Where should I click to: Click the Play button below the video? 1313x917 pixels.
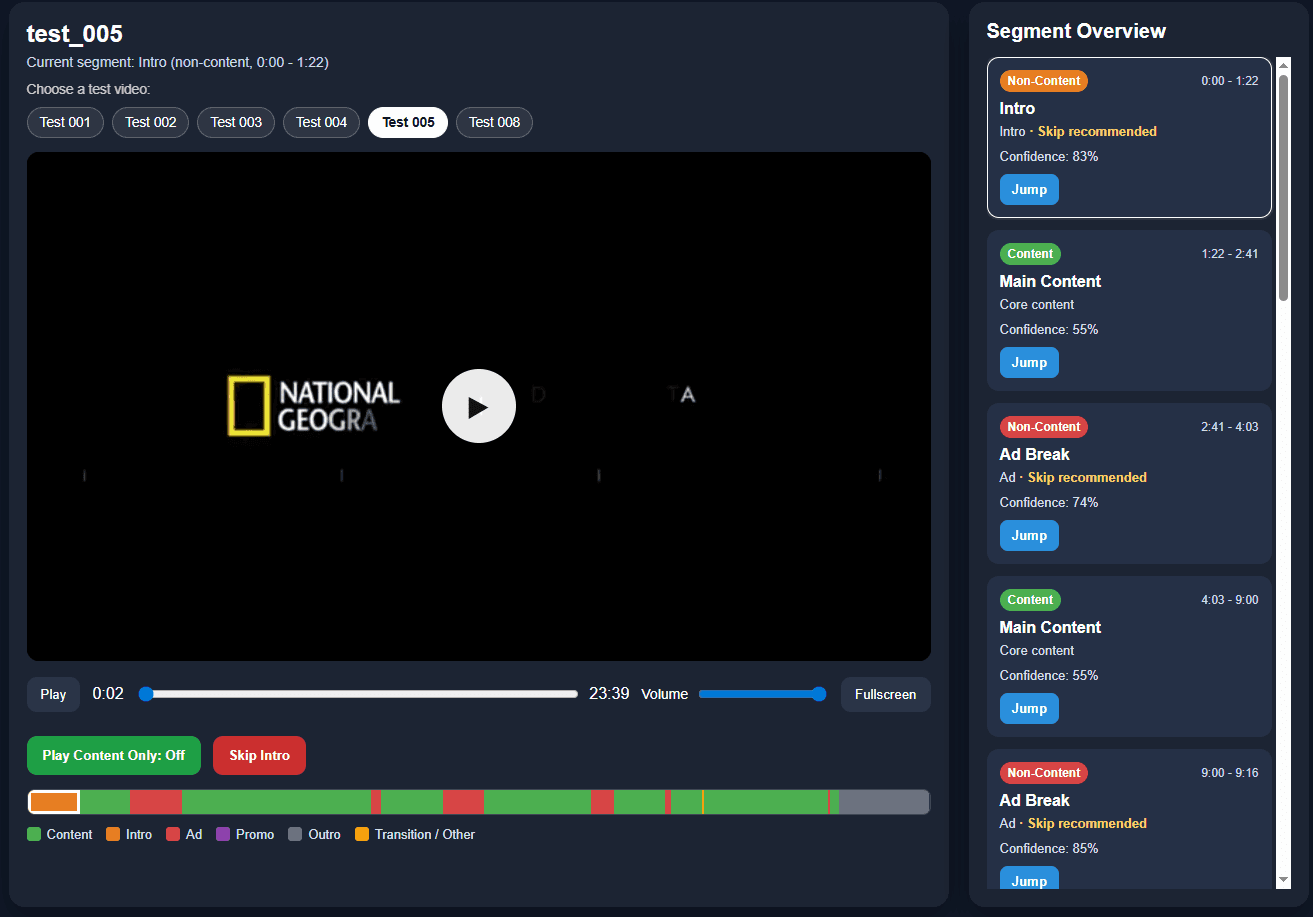tap(53, 694)
